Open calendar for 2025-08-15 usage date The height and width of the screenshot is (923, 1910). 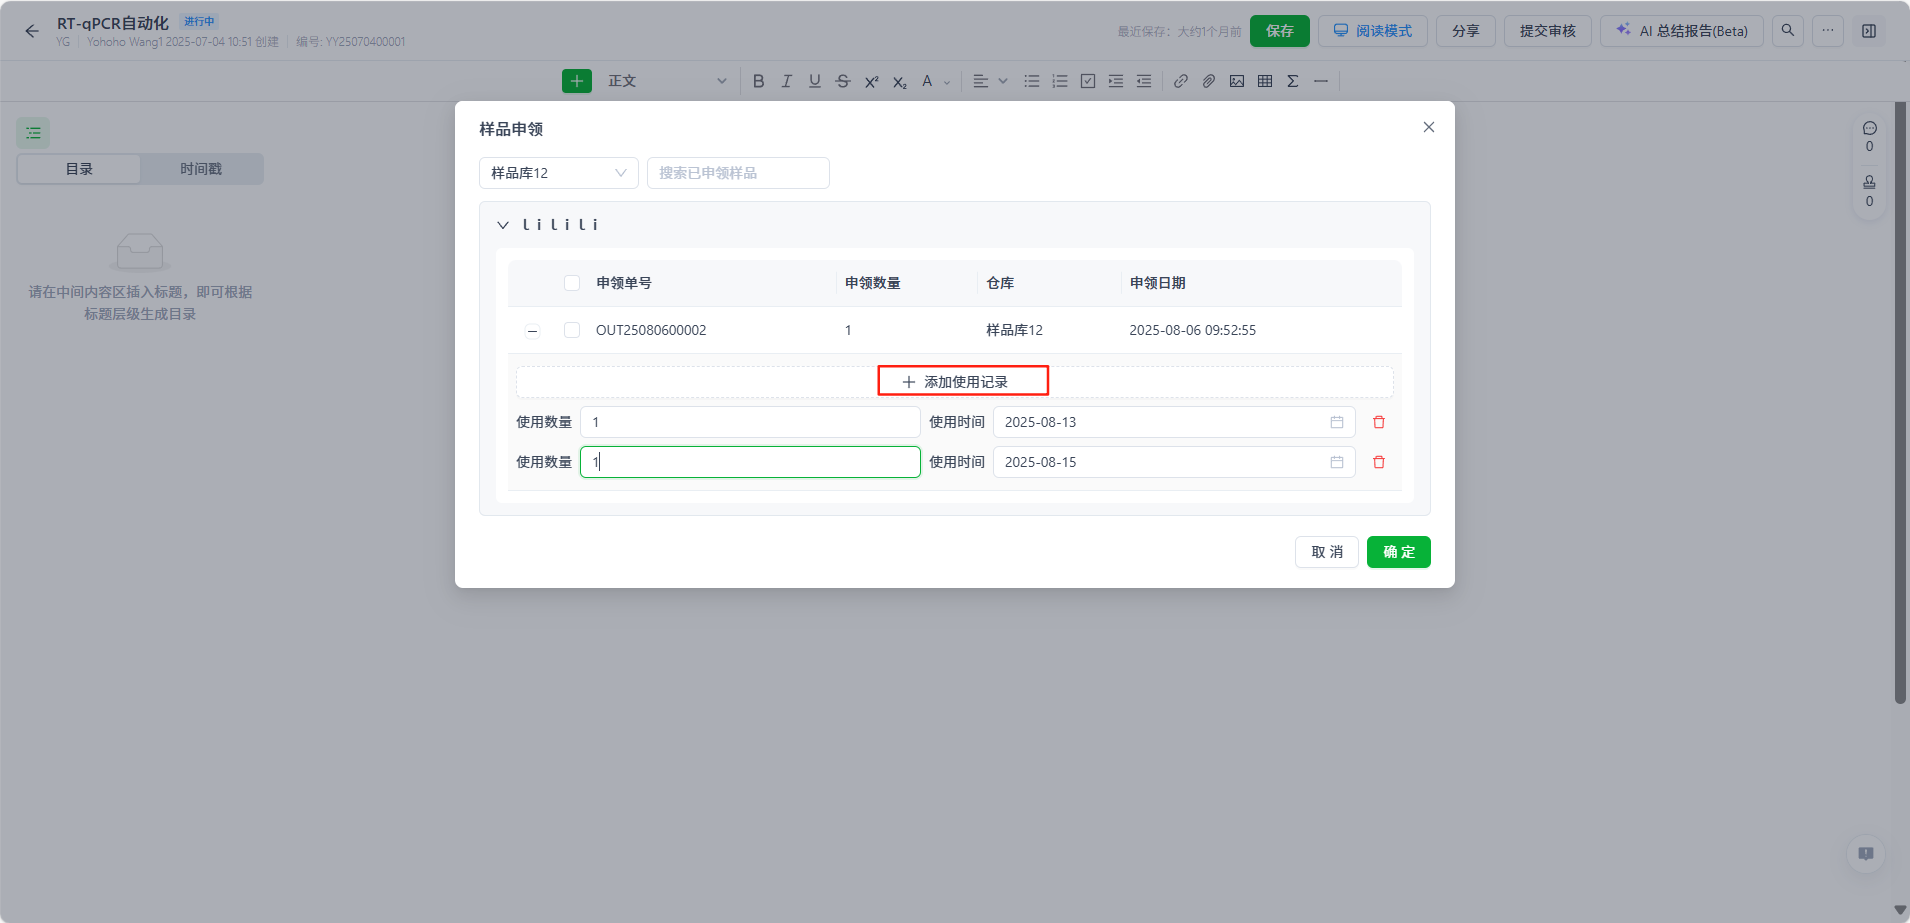(1336, 462)
